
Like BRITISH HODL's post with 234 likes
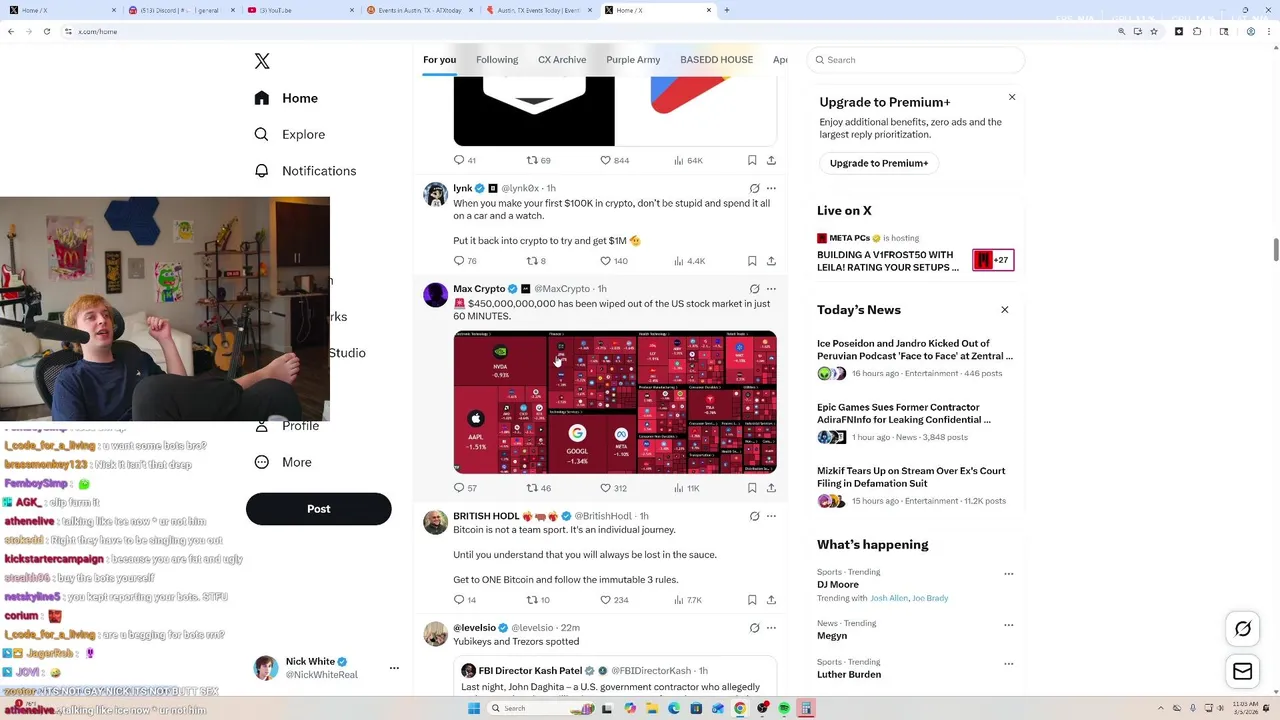point(613,600)
